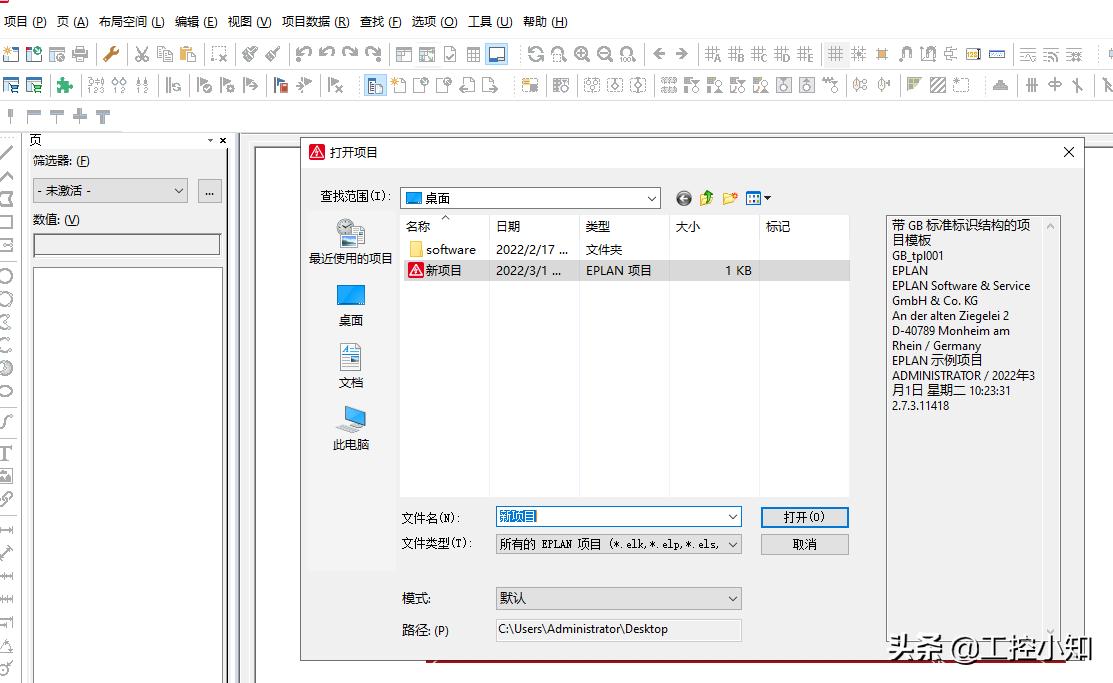Close the 页 navigator panel
Screen dimensions: 1113x683
pos(223,141)
